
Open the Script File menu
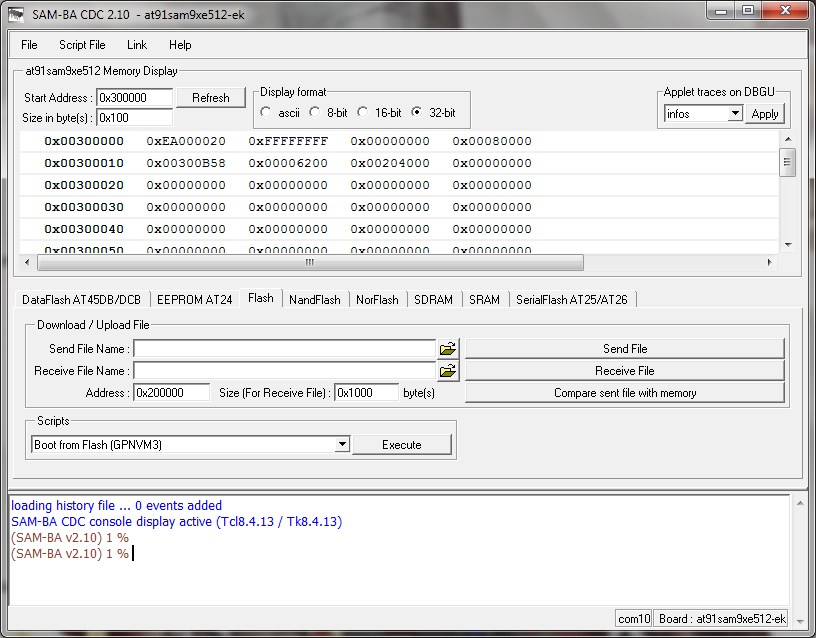click(82, 45)
